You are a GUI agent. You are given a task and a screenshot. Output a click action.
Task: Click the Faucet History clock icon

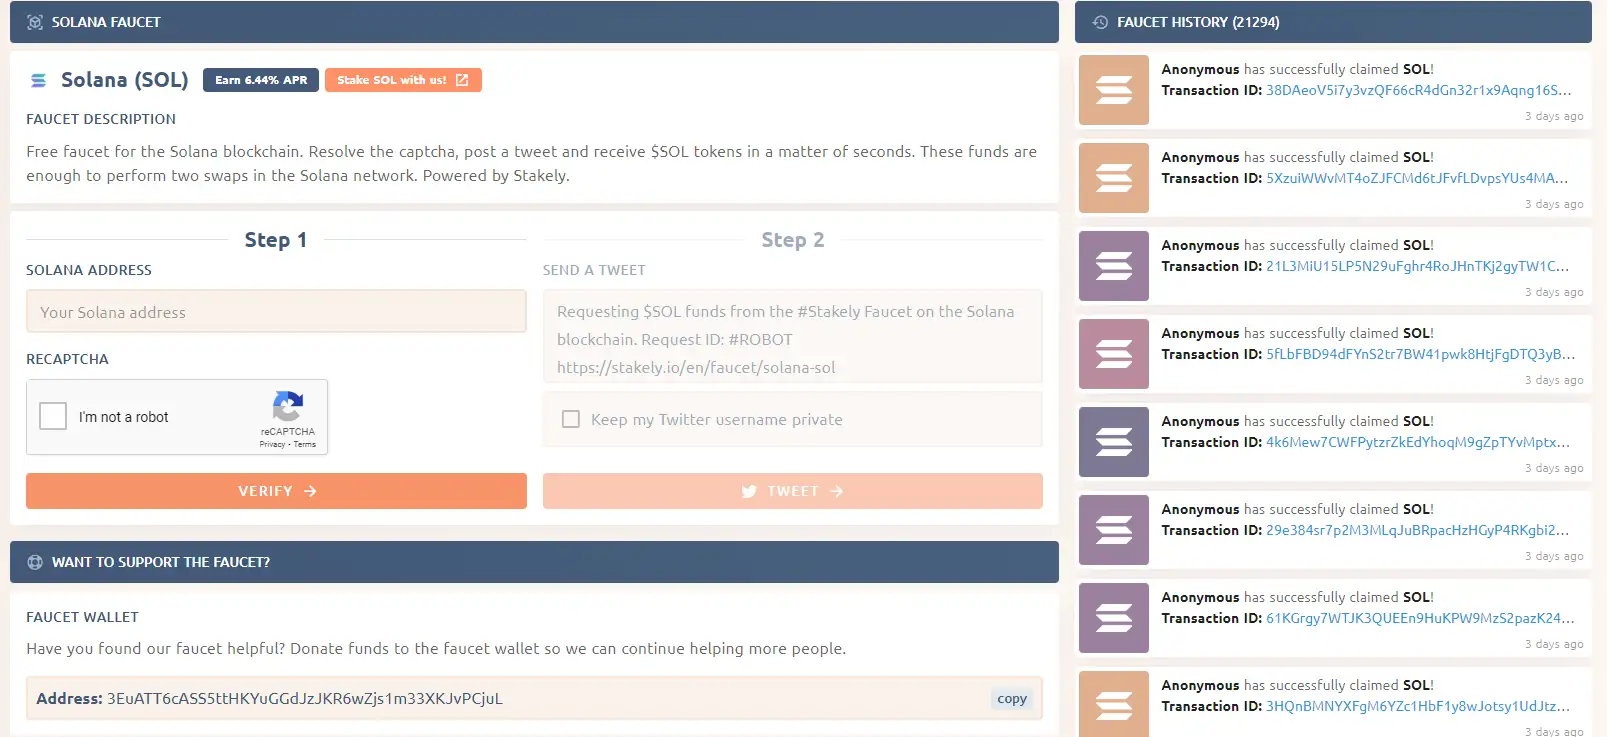pyautogui.click(x=1100, y=22)
